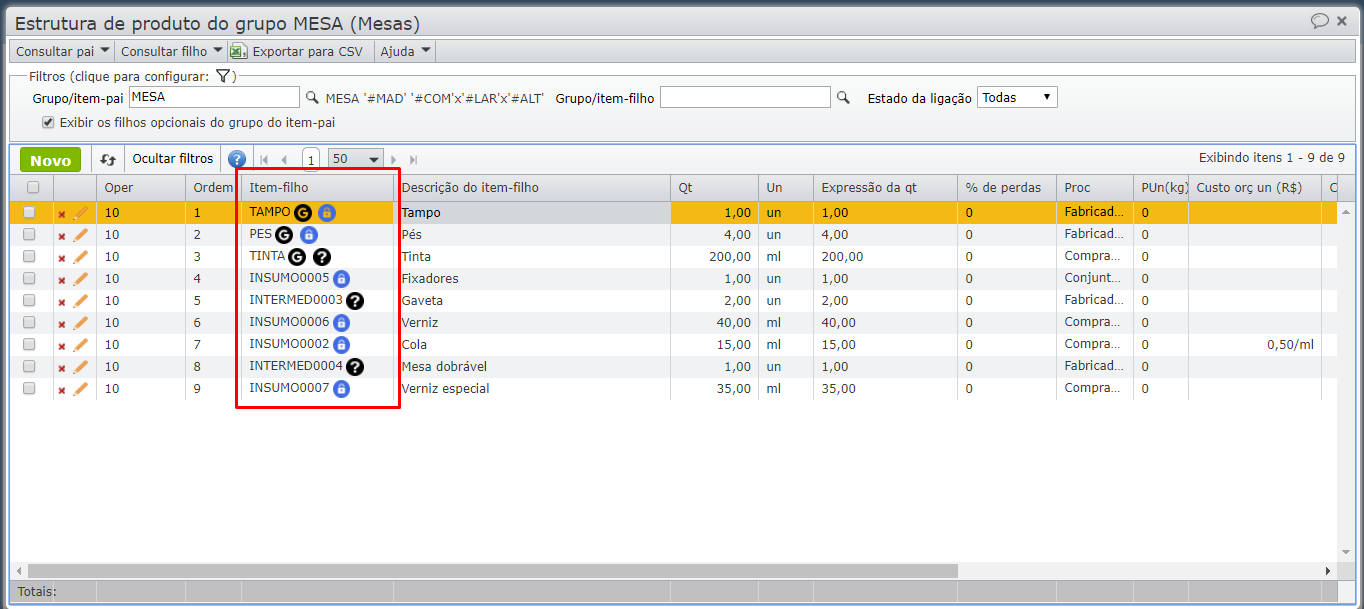
Task: Open the 'Estado da ligação' Todas dropdown
Action: [1016, 98]
